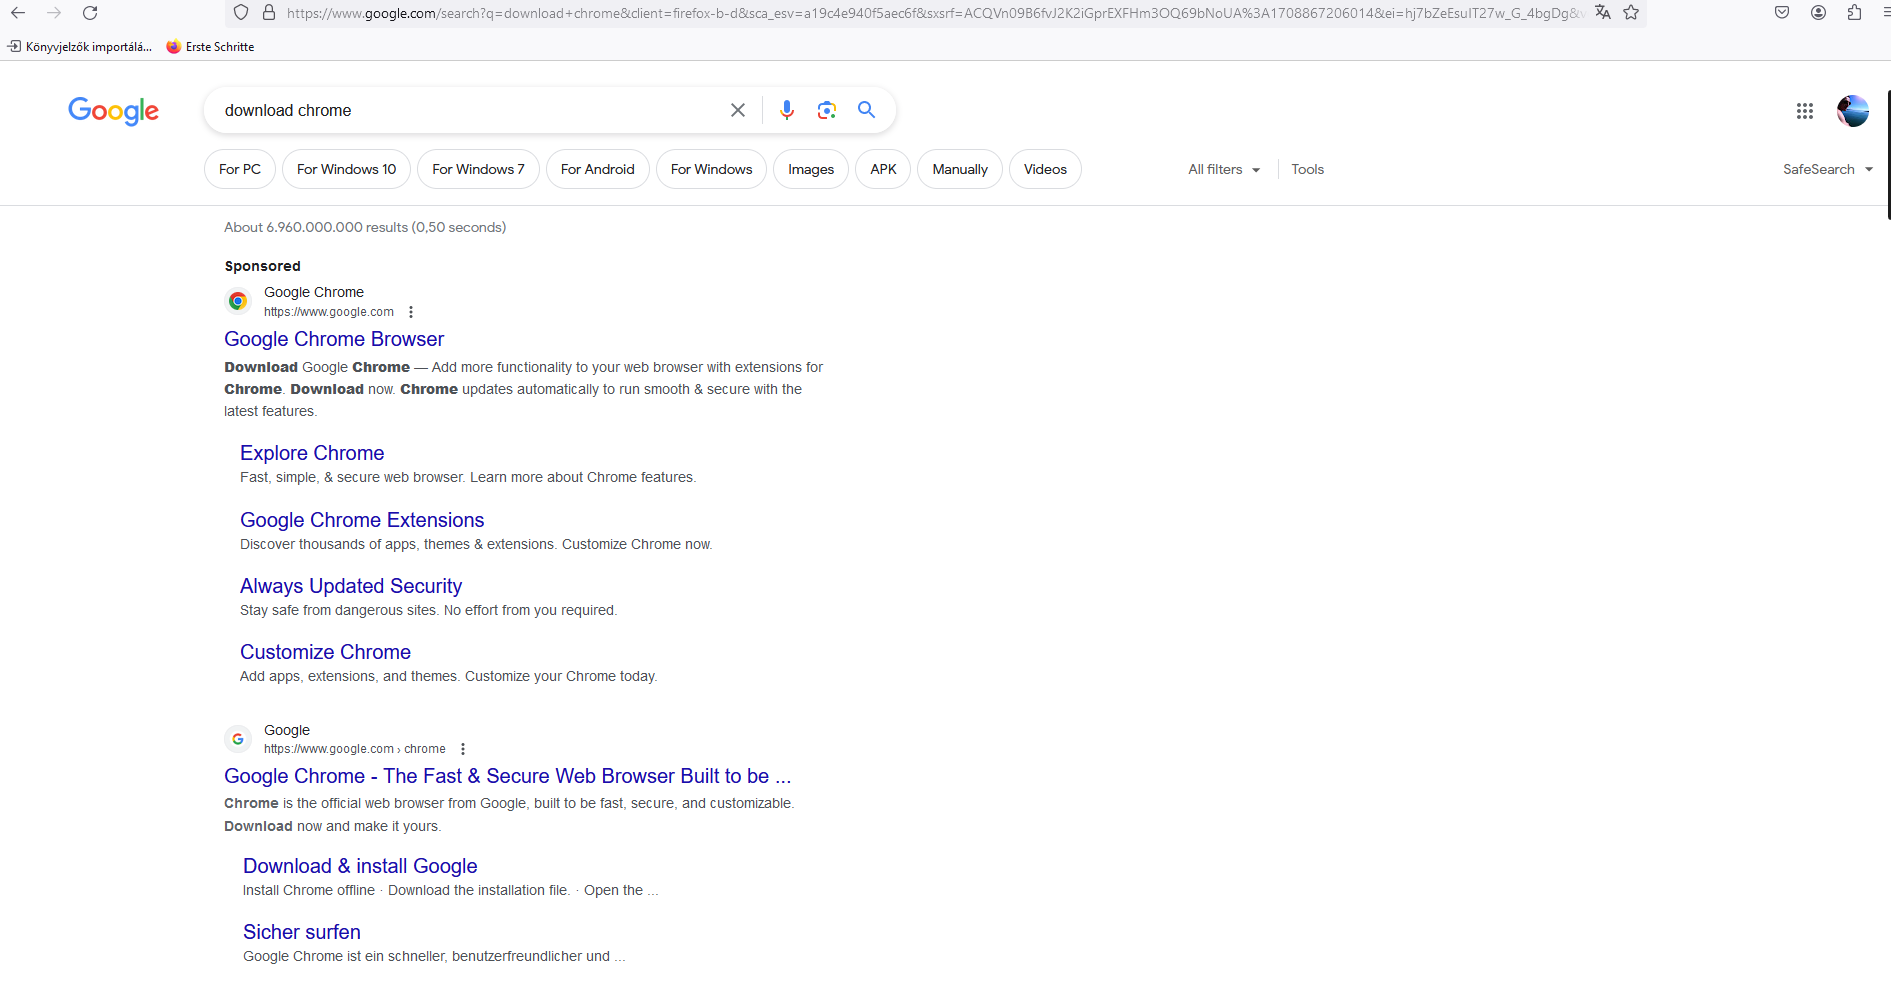Open options for the google.com › chrome result
This screenshot has width=1891, height=988.
463,749
